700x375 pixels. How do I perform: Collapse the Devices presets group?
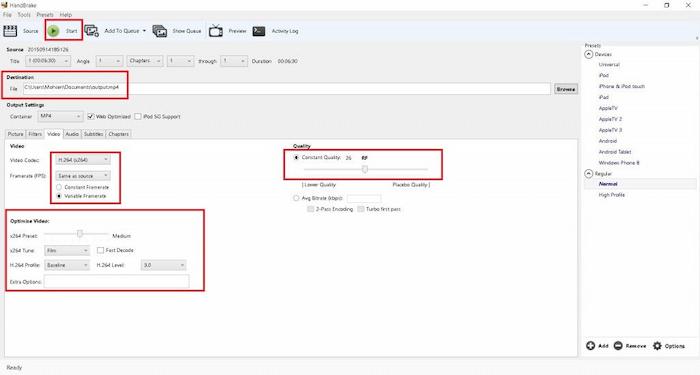click(589, 54)
